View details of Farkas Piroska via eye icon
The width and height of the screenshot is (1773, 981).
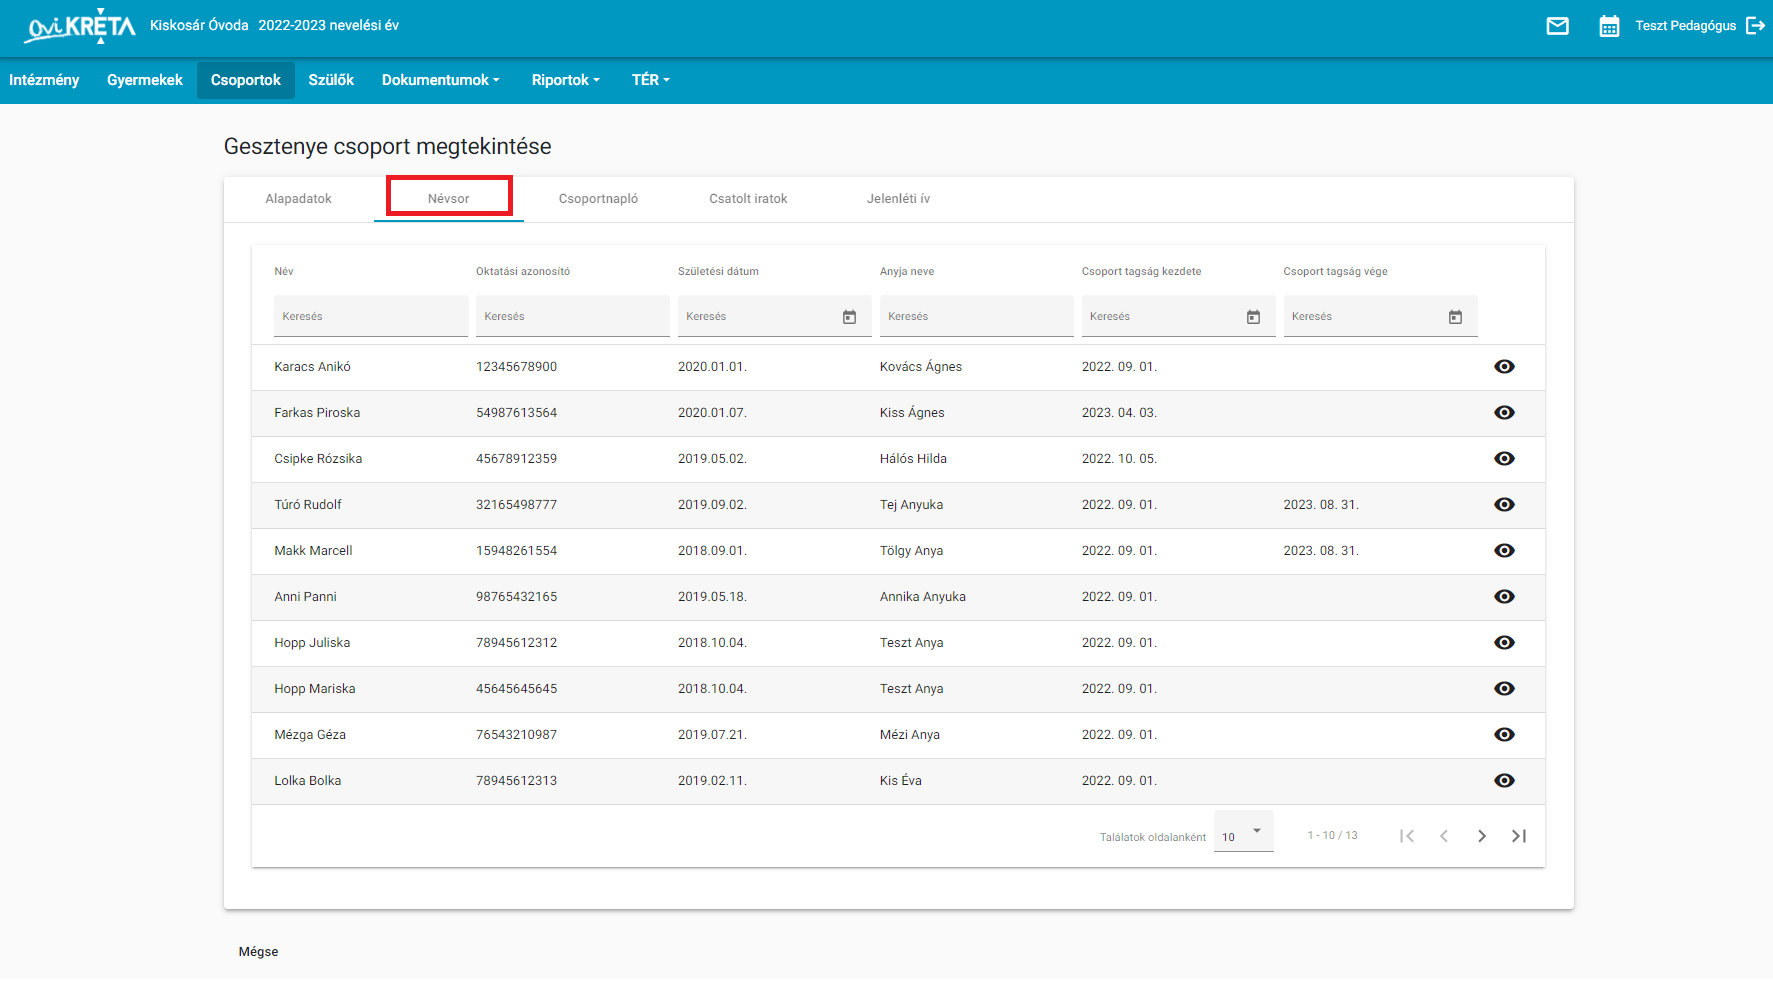coord(1504,413)
